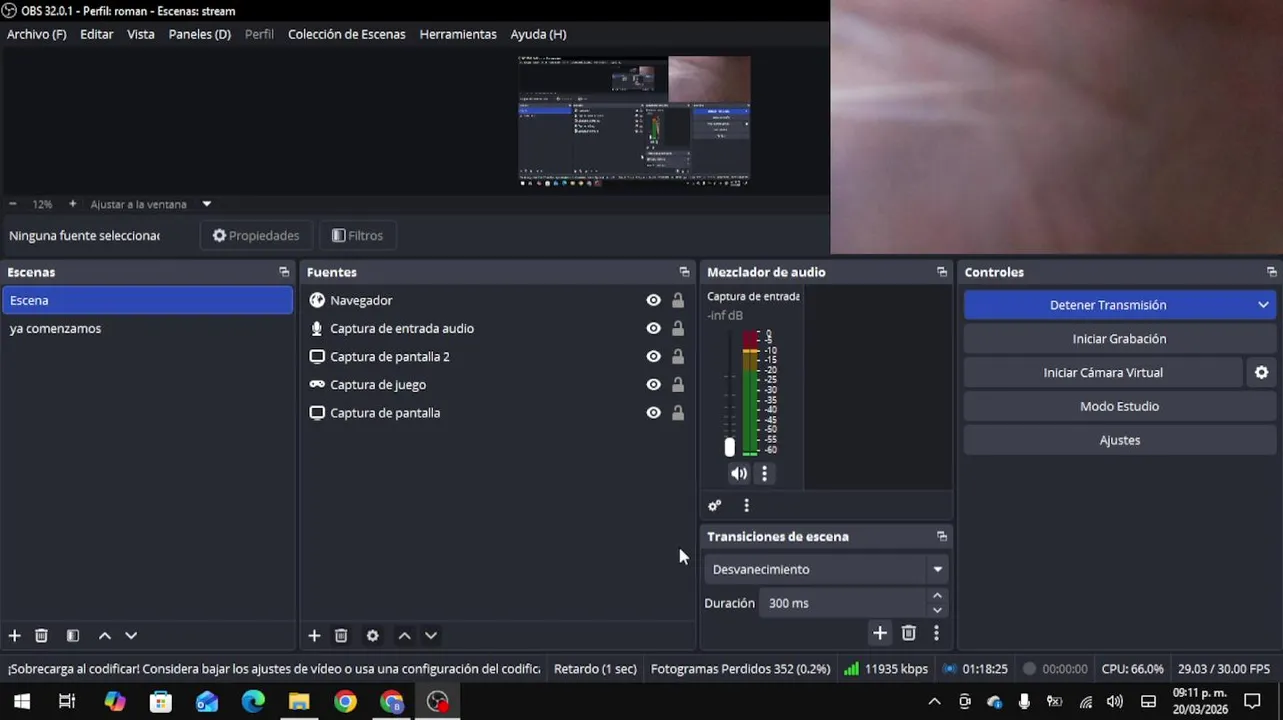
Task: Open the Paneles (D) menu
Action: click(x=200, y=34)
